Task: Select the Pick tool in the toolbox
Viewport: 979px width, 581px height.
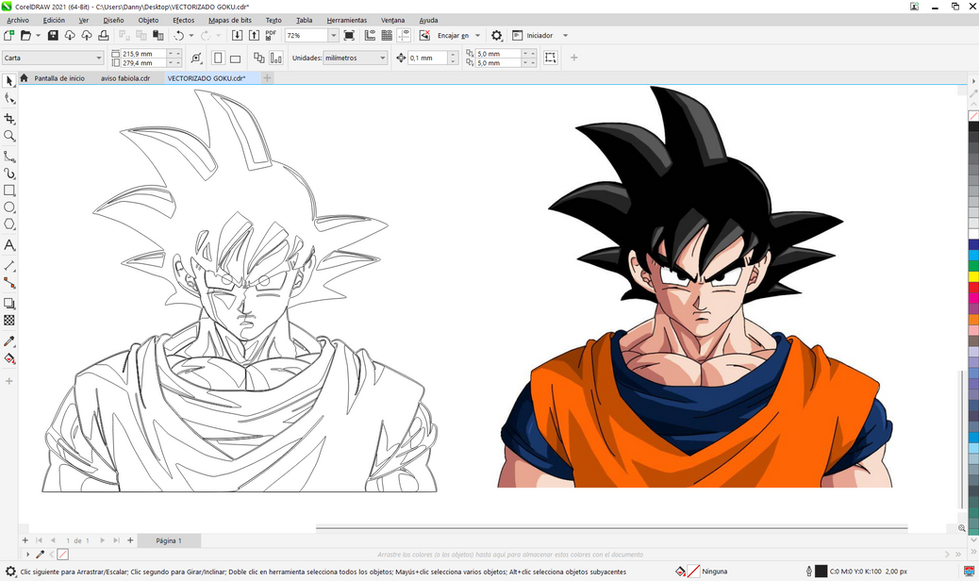Action: (9, 81)
